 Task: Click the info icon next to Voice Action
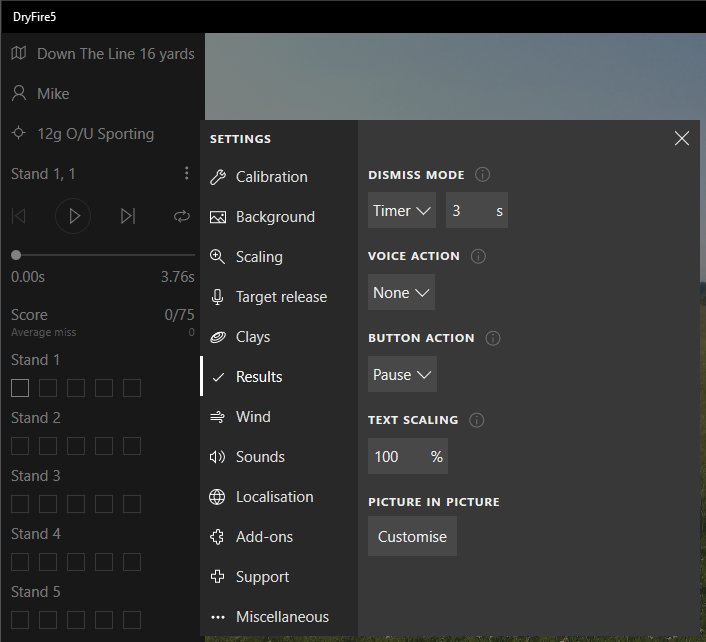click(478, 256)
